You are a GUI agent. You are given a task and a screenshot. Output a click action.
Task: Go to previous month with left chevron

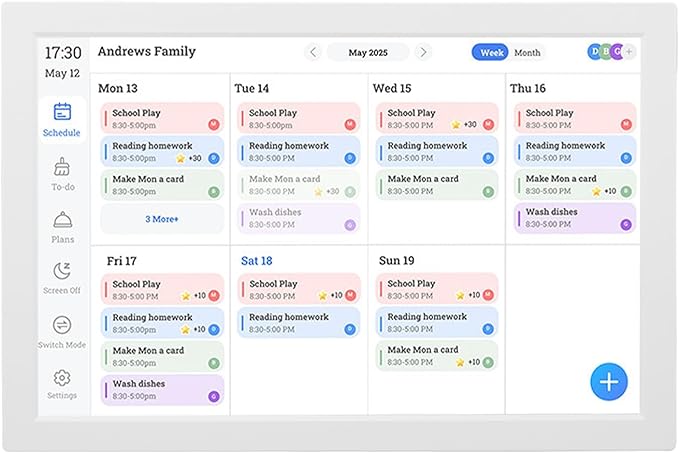(x=313, y=52)
